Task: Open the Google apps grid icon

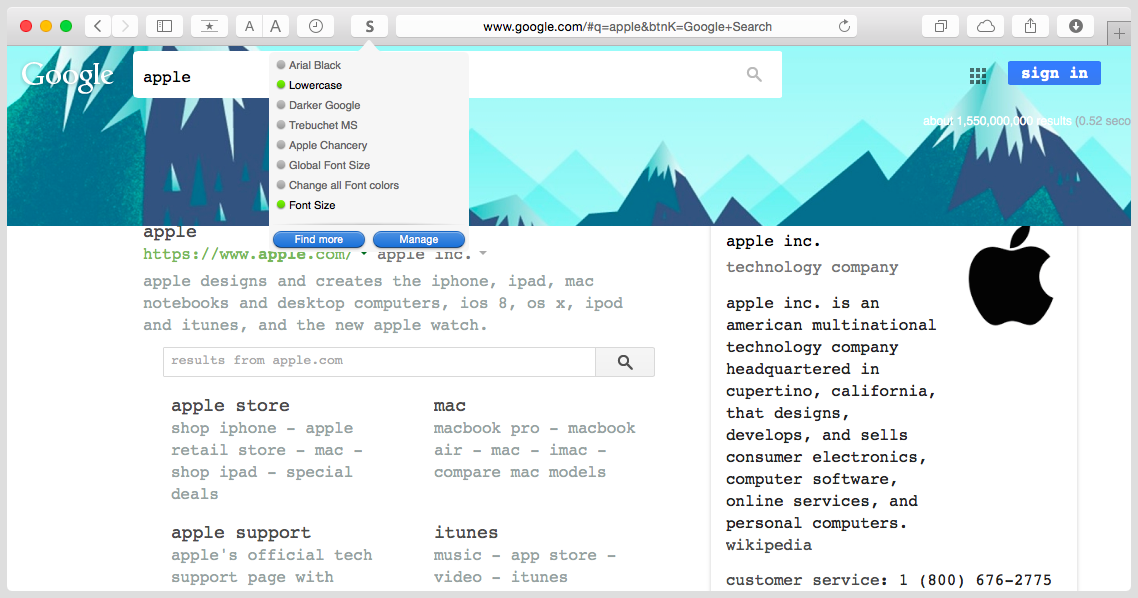Action: point(978,75)
